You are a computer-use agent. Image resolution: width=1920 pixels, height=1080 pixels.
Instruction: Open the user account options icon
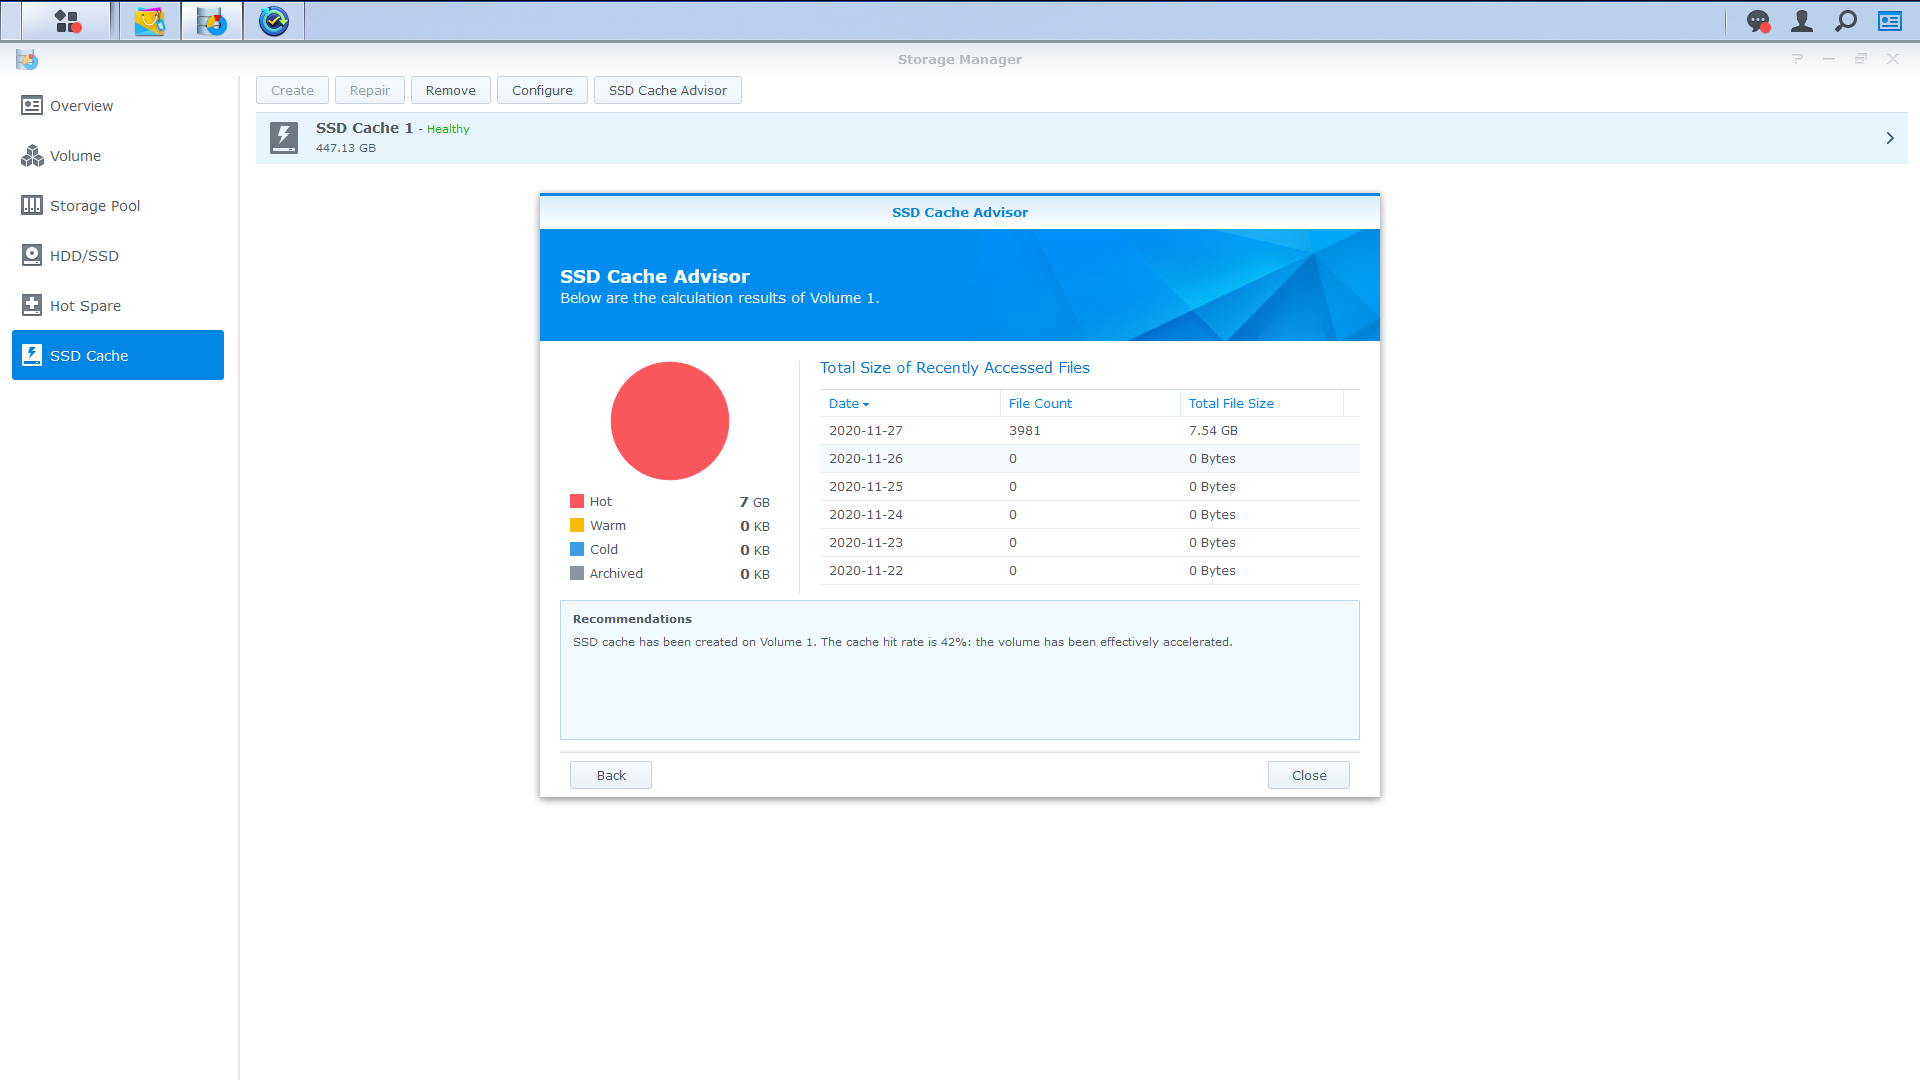(1802, 21)
